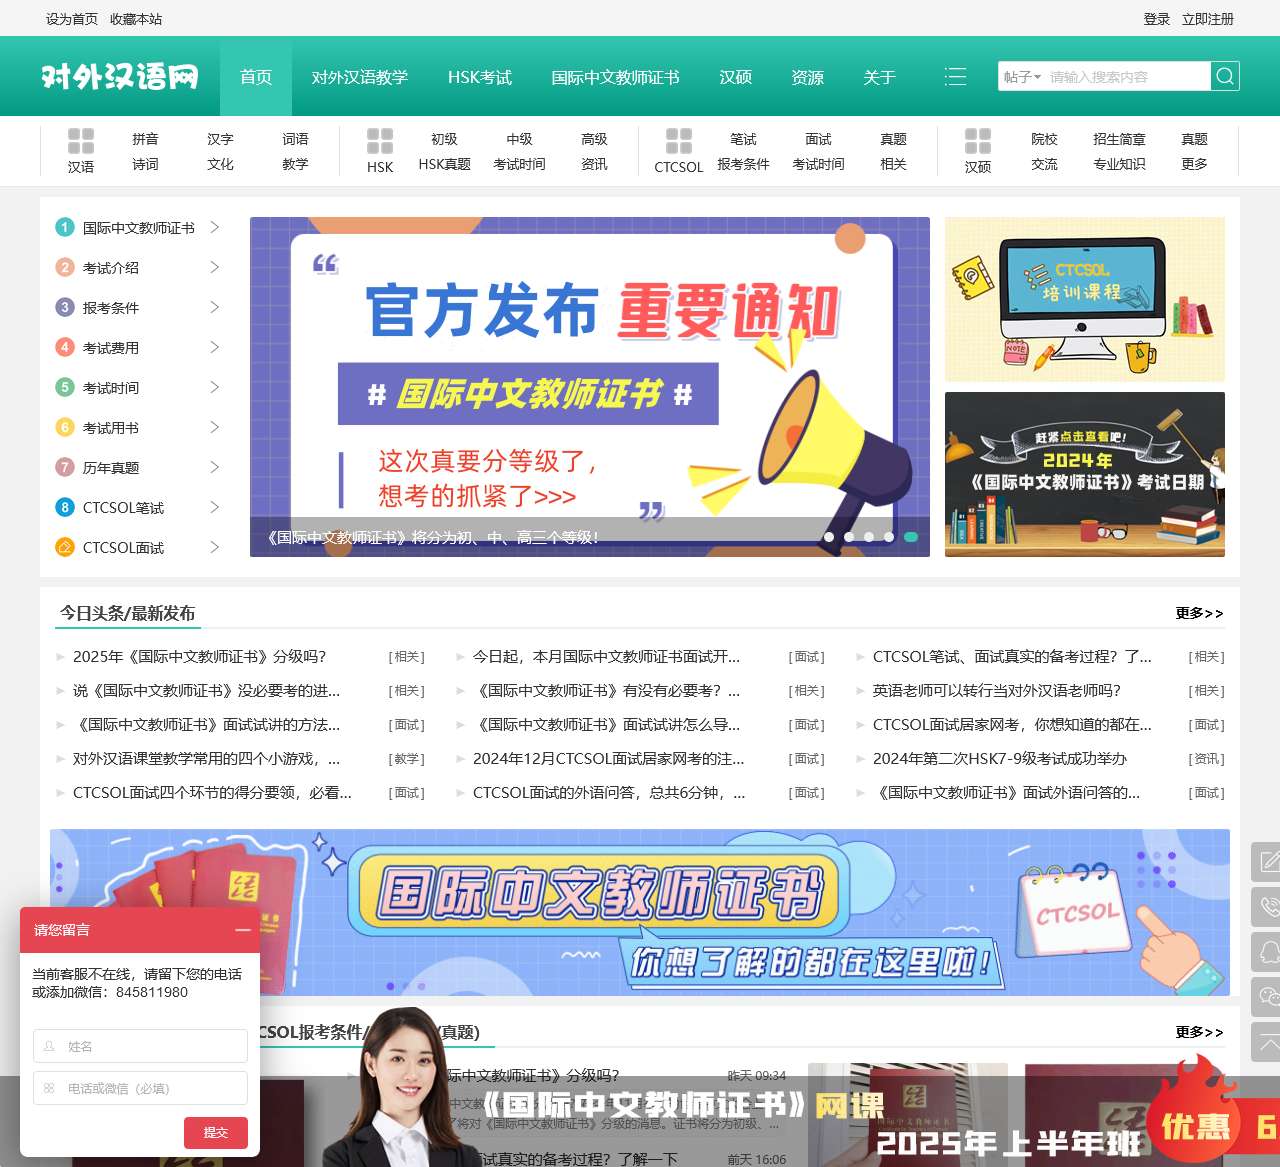Screen dimensions: 1280x1167
Task: Click the 姓名 input field
Action: click(140, 1046)
